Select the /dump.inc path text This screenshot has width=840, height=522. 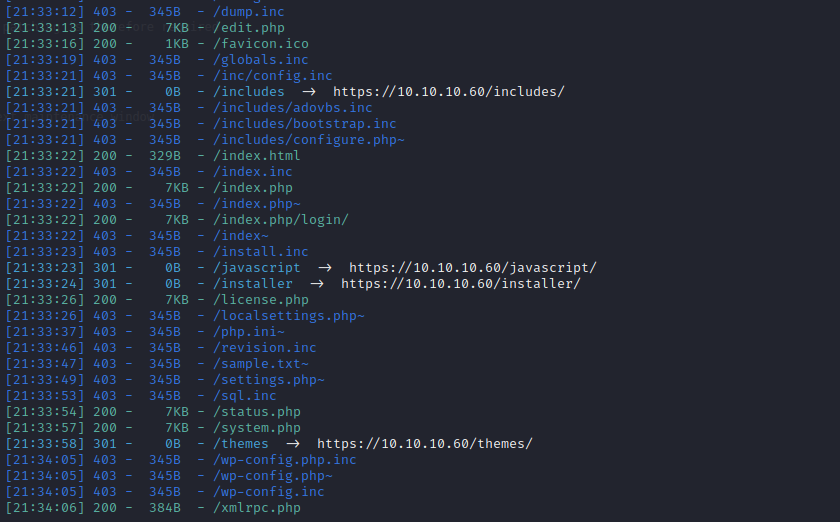[x=249, y=12]
